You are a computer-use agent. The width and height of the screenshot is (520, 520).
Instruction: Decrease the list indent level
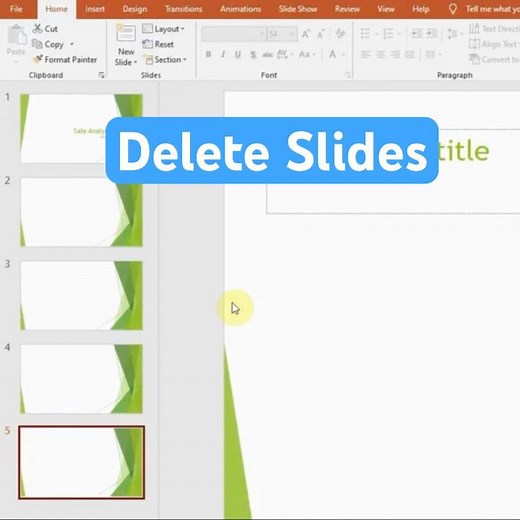(416, 34)
